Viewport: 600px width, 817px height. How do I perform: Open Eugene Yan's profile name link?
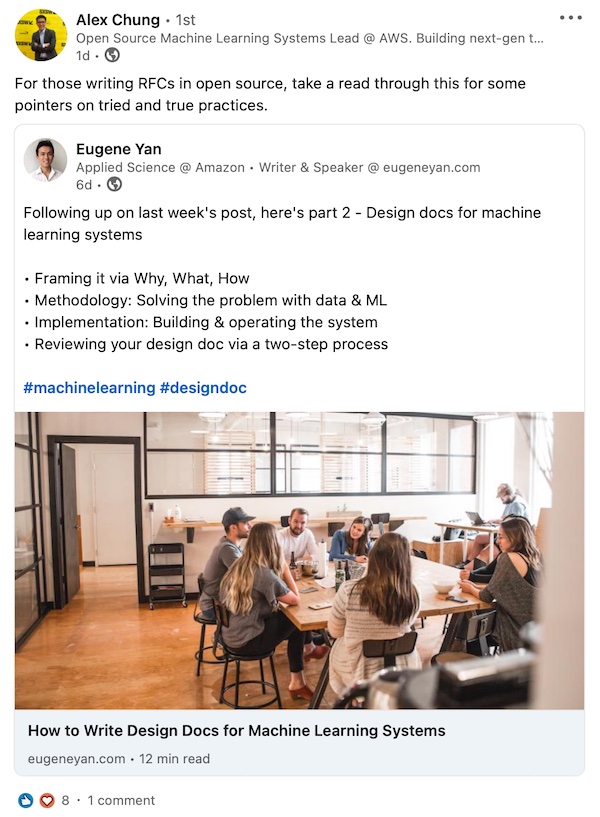tap(118, 150)
